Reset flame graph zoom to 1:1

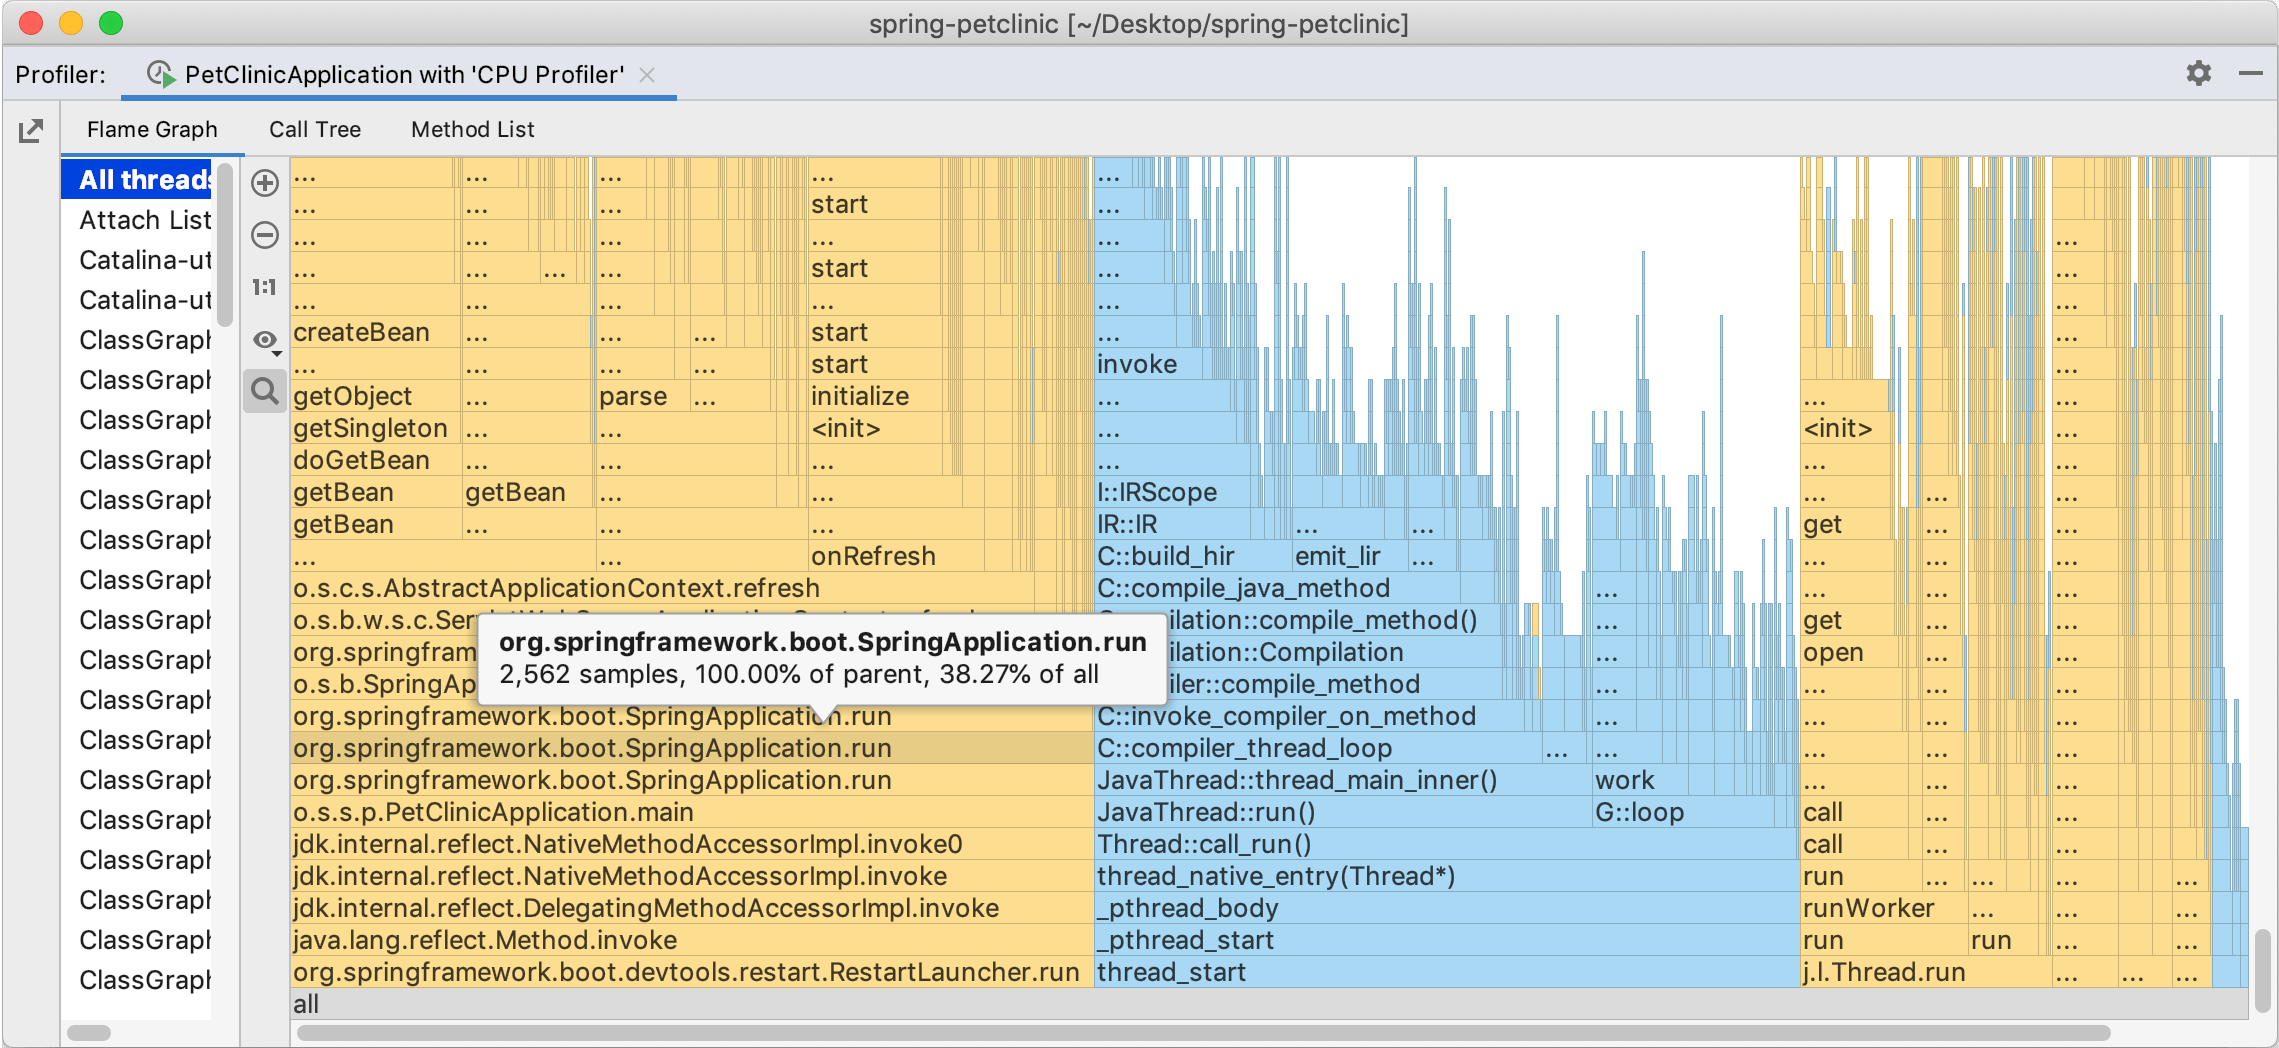point(265,288)
